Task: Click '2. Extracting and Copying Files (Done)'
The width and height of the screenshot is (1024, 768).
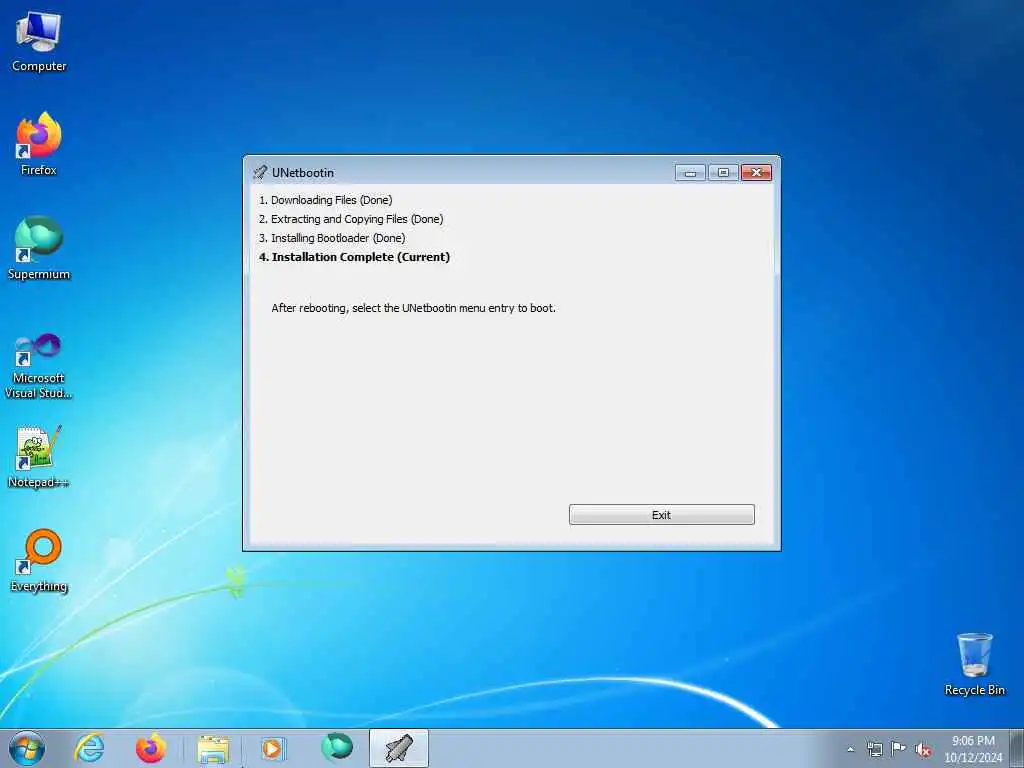Action: coord(351,219)
